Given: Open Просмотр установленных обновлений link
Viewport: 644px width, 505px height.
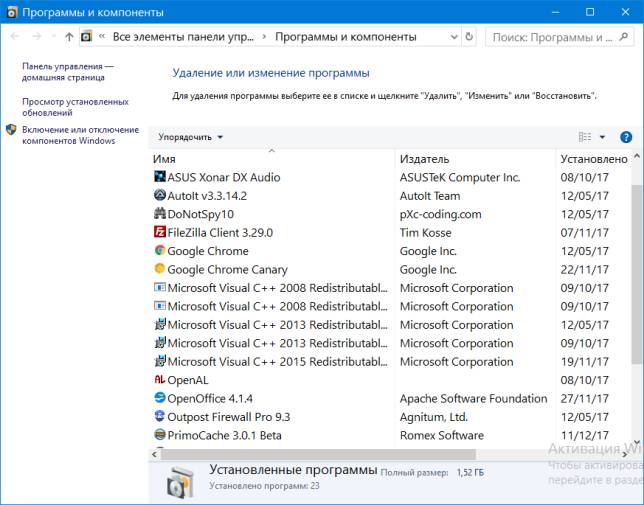Looking at the screenshot, I should pyautogui.click(x=75, y=107).
